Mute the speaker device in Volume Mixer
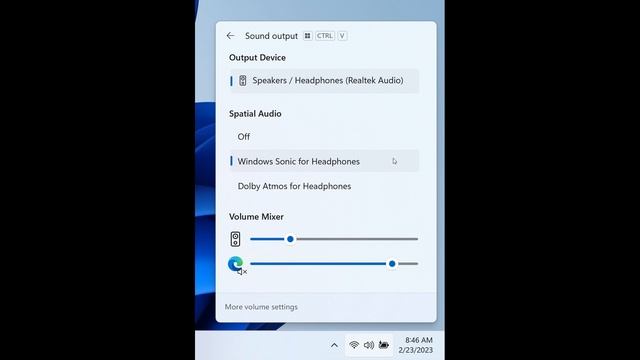640x360 pixels. click(x=236, y=239)
